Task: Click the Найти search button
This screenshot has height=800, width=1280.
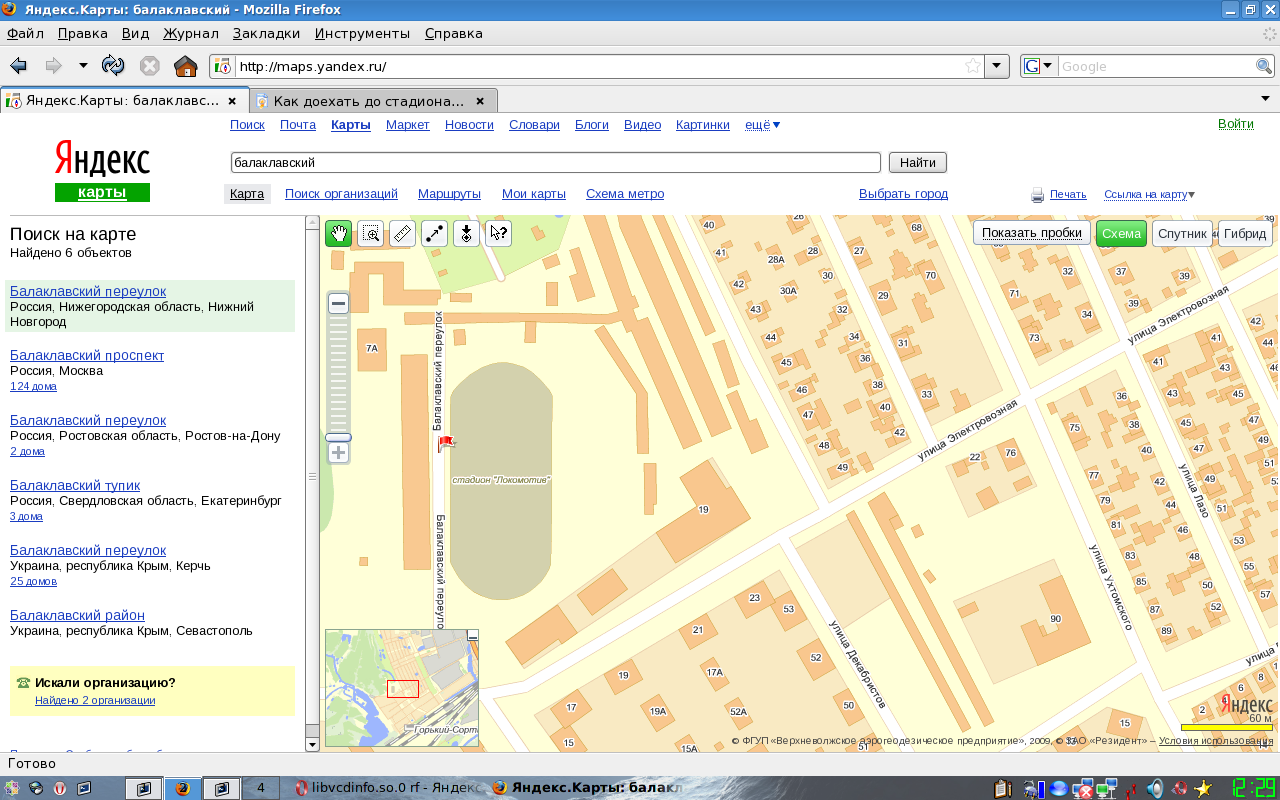Action: point(918,162)
